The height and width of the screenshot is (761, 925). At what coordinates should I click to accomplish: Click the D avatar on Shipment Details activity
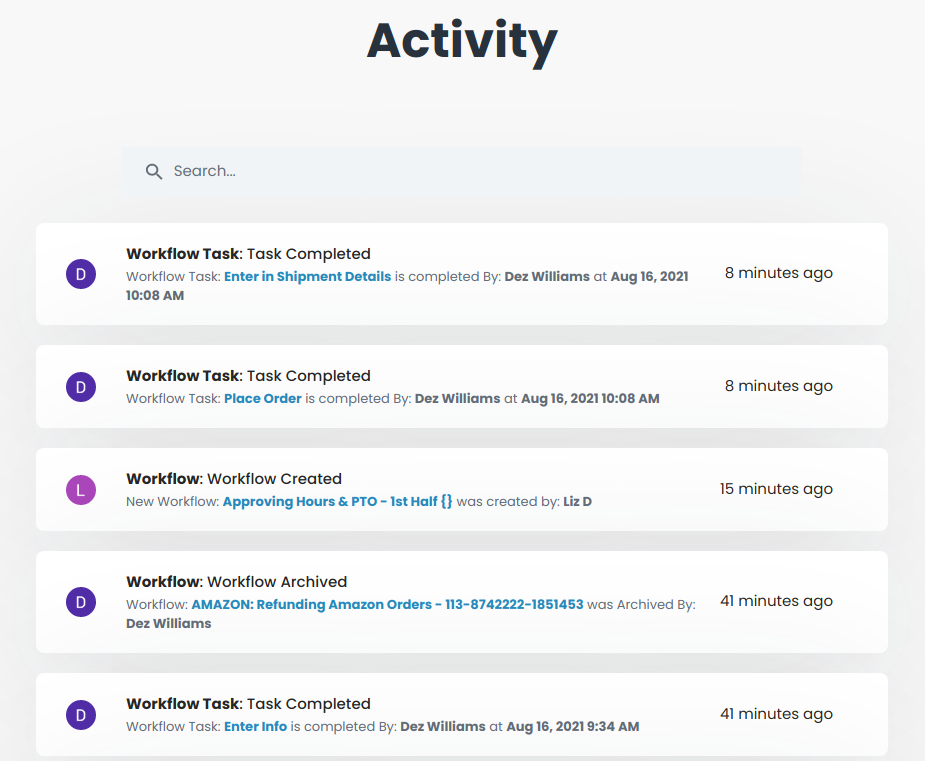click(x=81, y=274)
